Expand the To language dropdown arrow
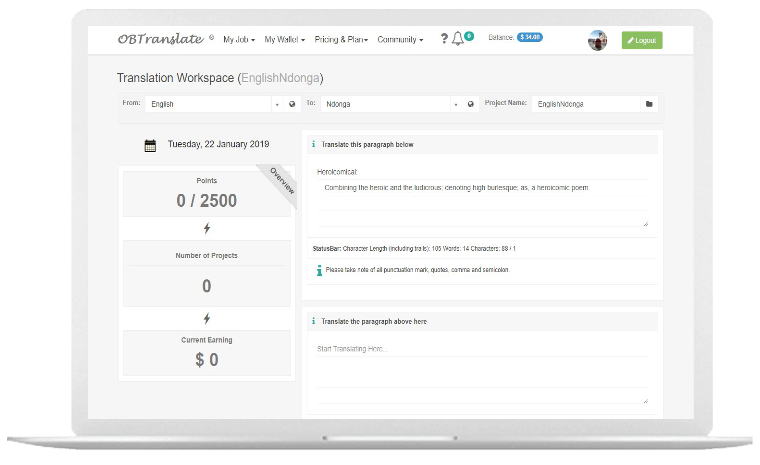Image resolution: width=760 pixels, height=465 pixels. coord(456,104)
